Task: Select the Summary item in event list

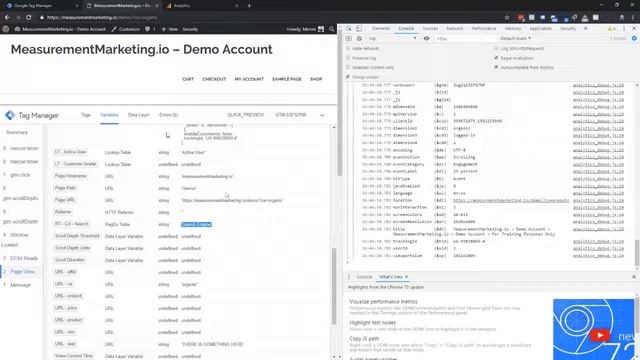Action: [17, 132]
